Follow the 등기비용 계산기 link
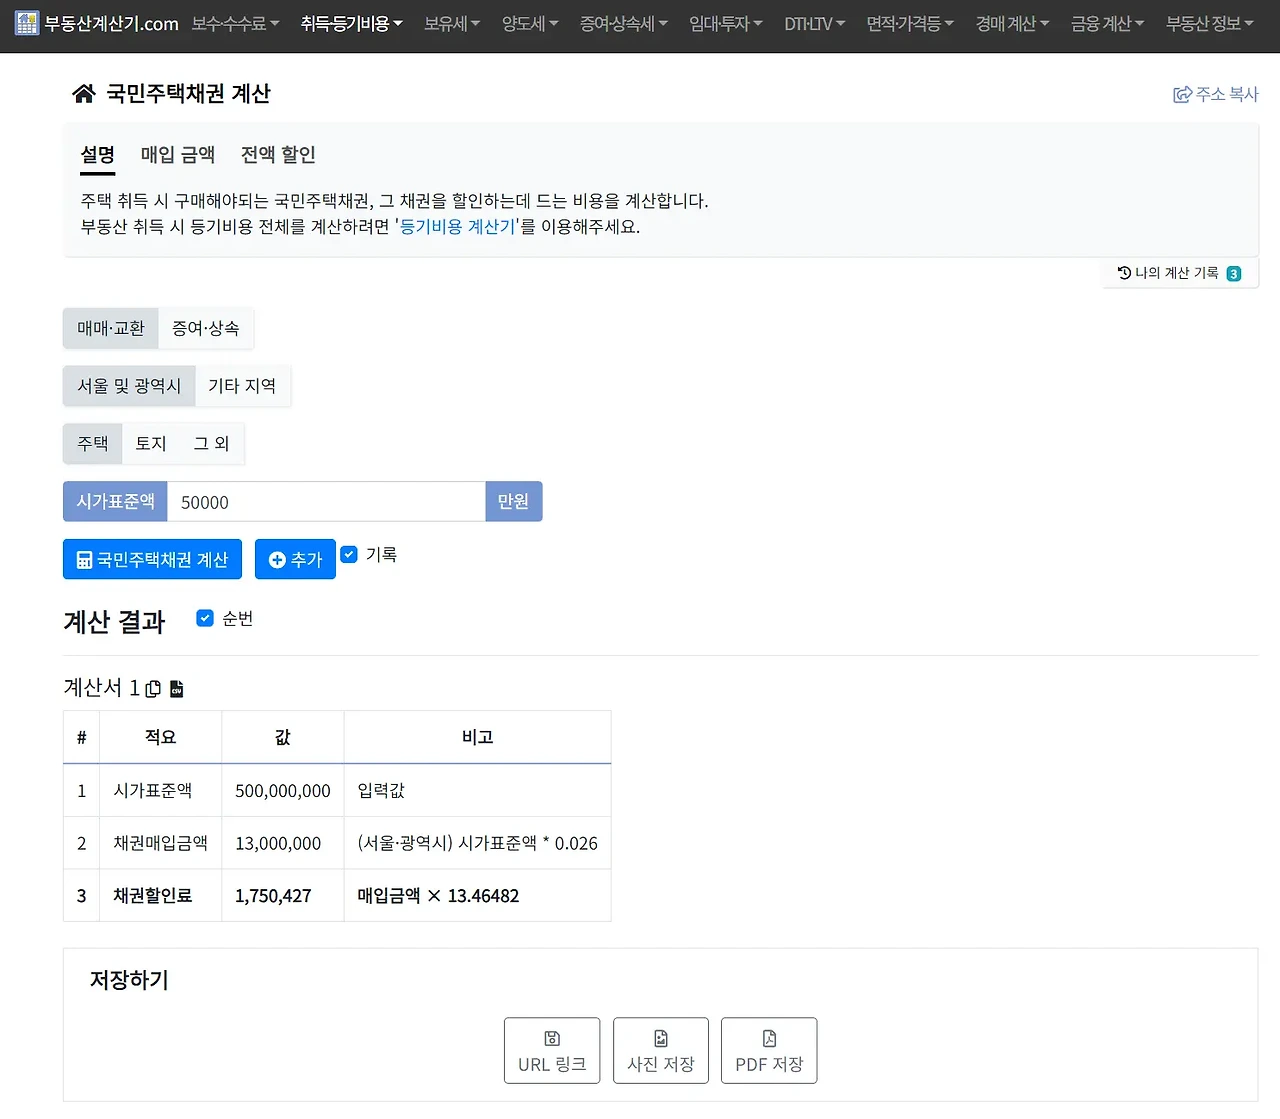 [x=457, y=227]
